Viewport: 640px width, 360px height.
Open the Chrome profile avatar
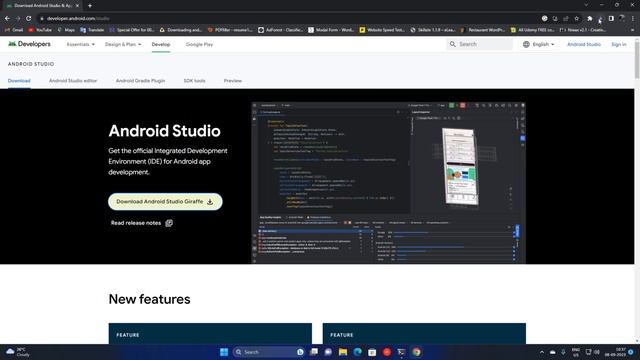[622, 18]
